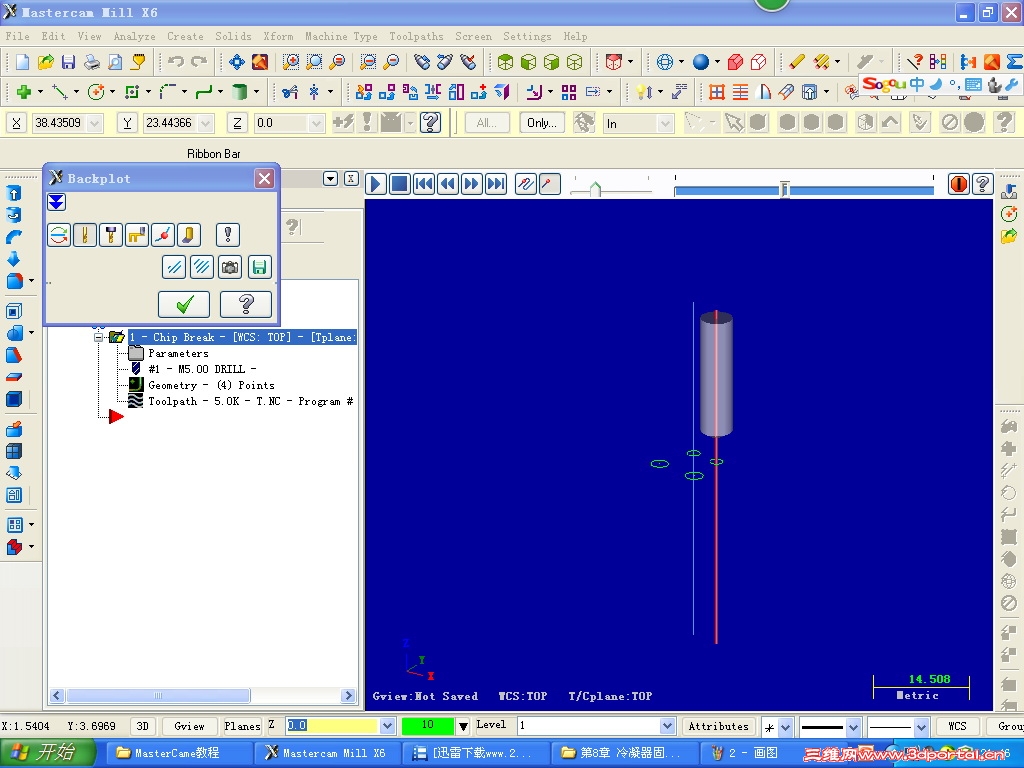Click the horizontal scrollbar in operations panel
Screen dimensions: 1024x768
coord(157,696)
